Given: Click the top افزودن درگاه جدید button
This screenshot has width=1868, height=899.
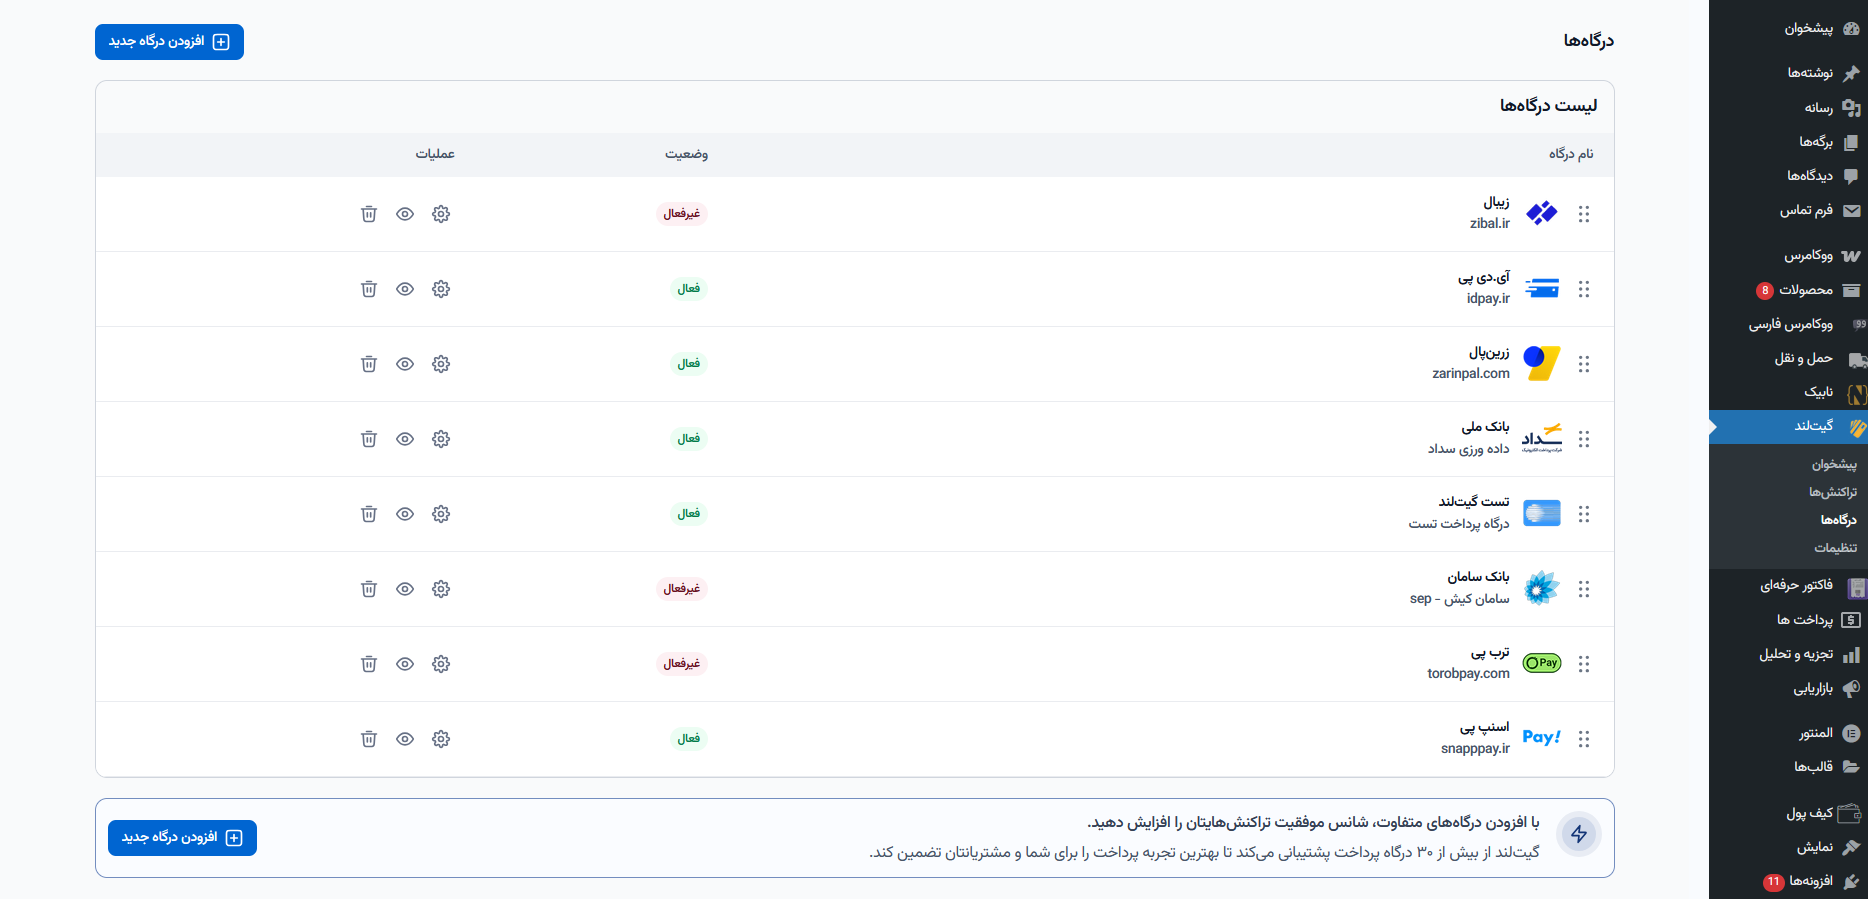Looking at the screenshot, I should coord(169,42).
